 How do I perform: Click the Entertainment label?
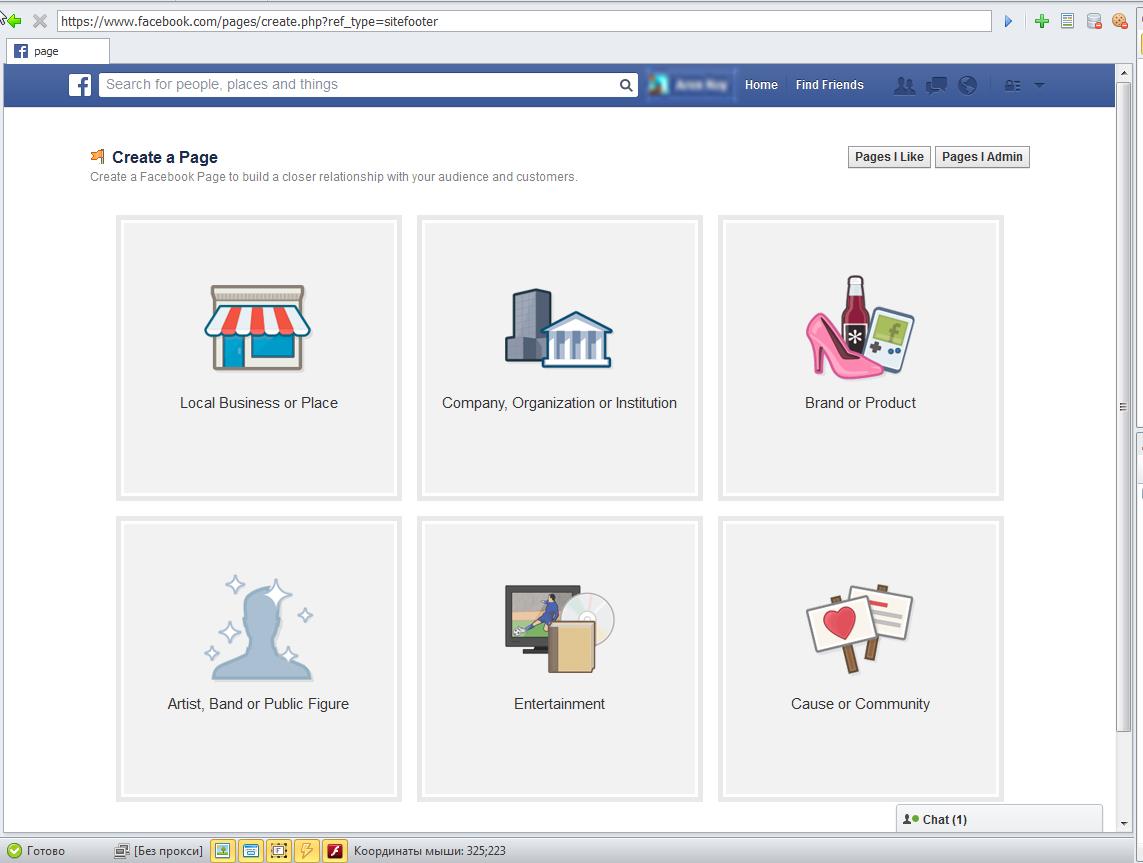tap(559, 703)
